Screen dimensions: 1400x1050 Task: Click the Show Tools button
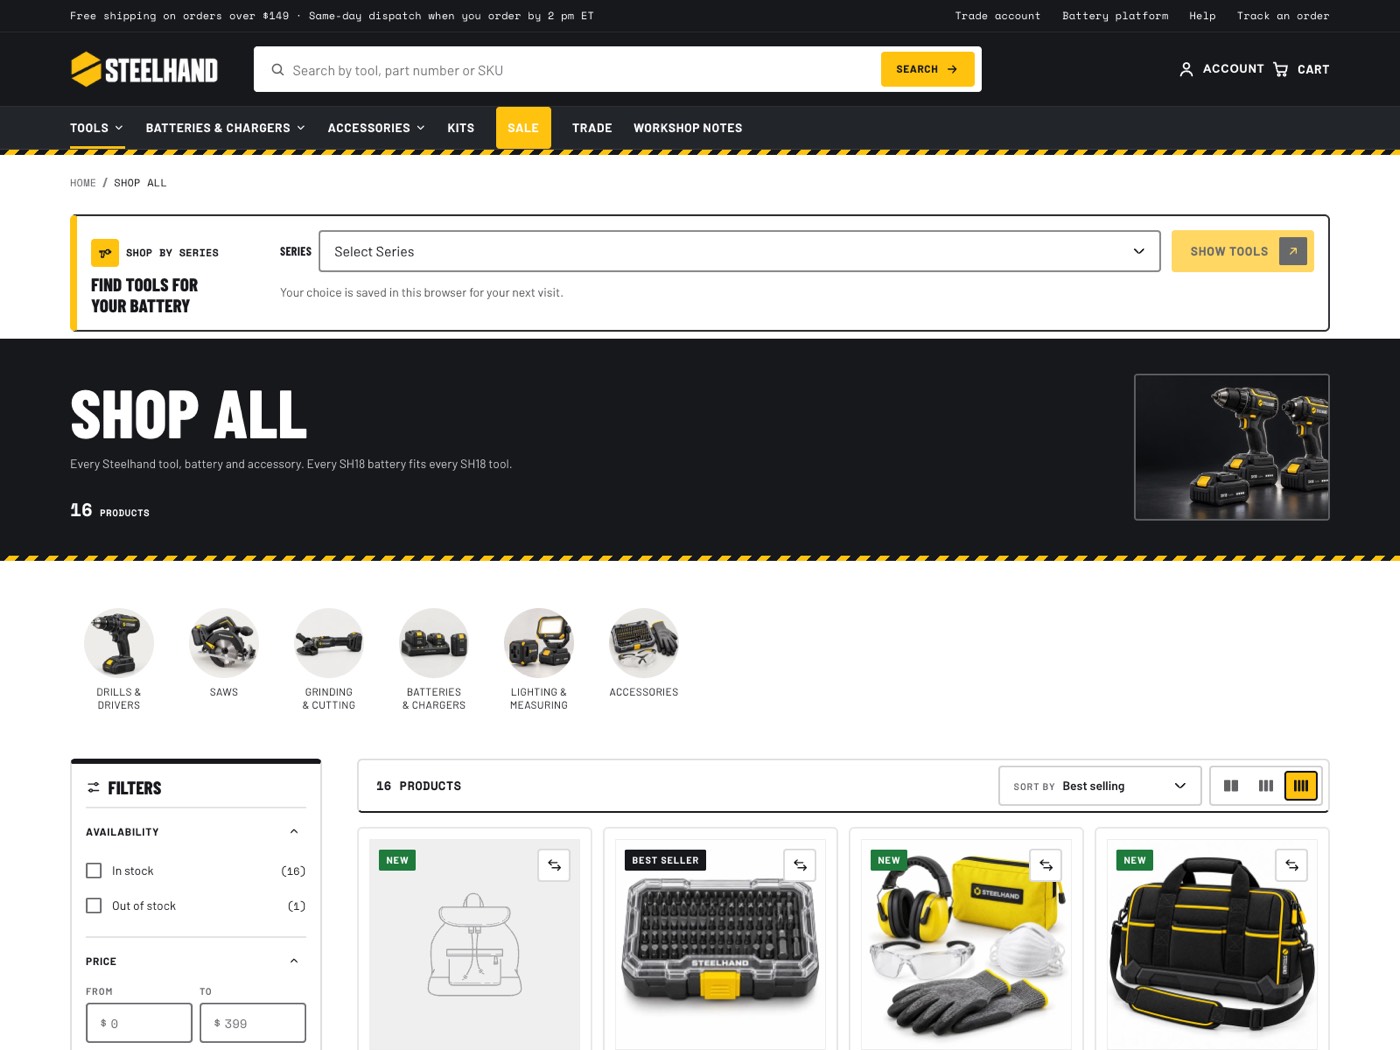1242,251
